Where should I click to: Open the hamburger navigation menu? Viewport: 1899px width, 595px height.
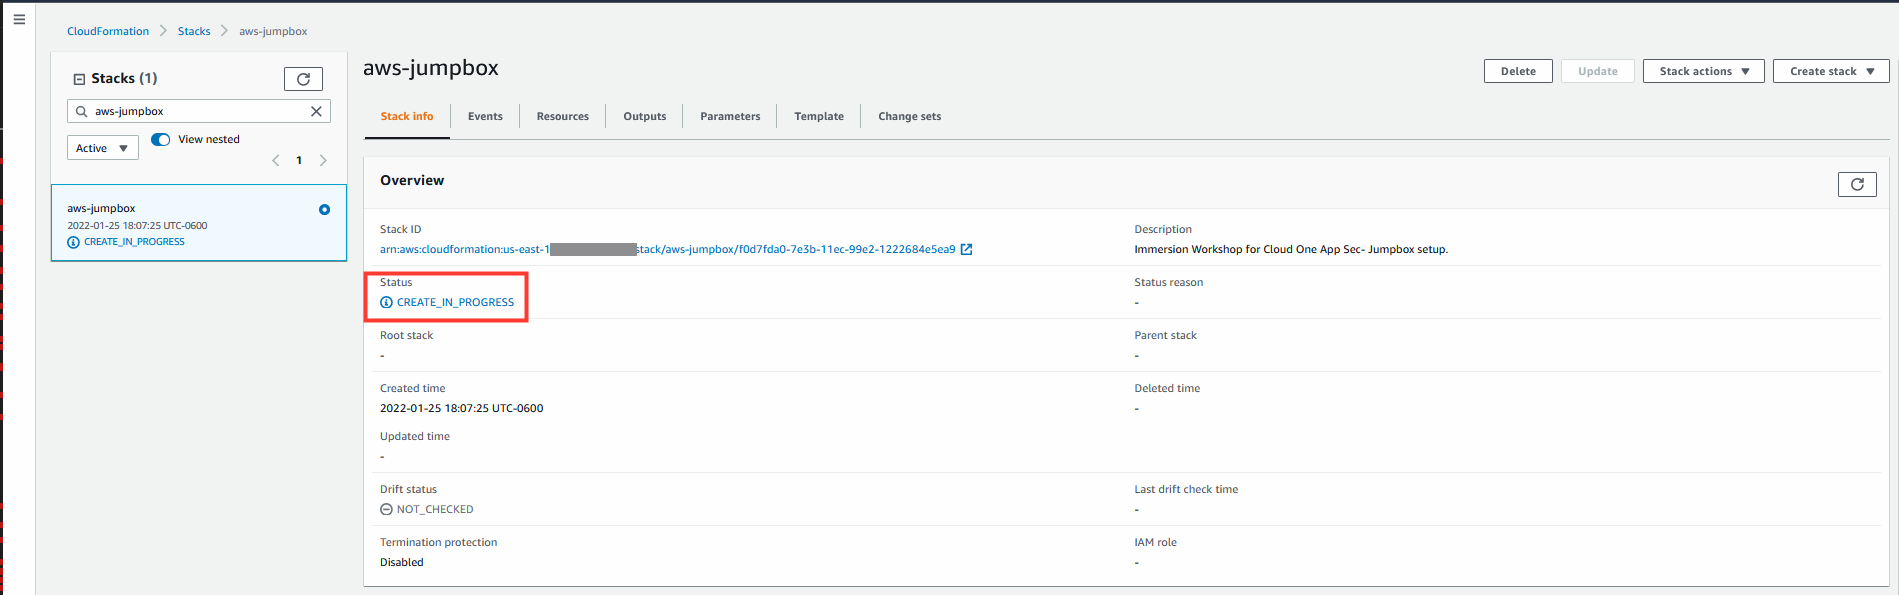(x=19, y=19)
